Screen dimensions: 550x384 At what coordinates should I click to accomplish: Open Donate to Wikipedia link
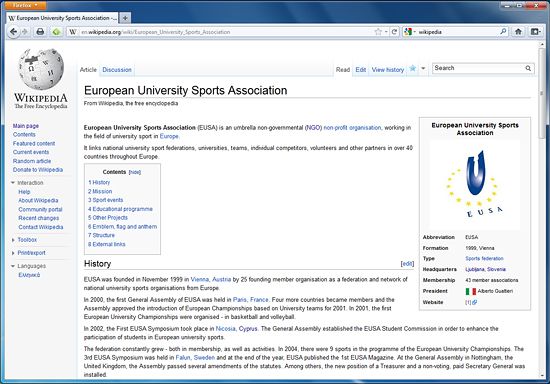[38, 170]
